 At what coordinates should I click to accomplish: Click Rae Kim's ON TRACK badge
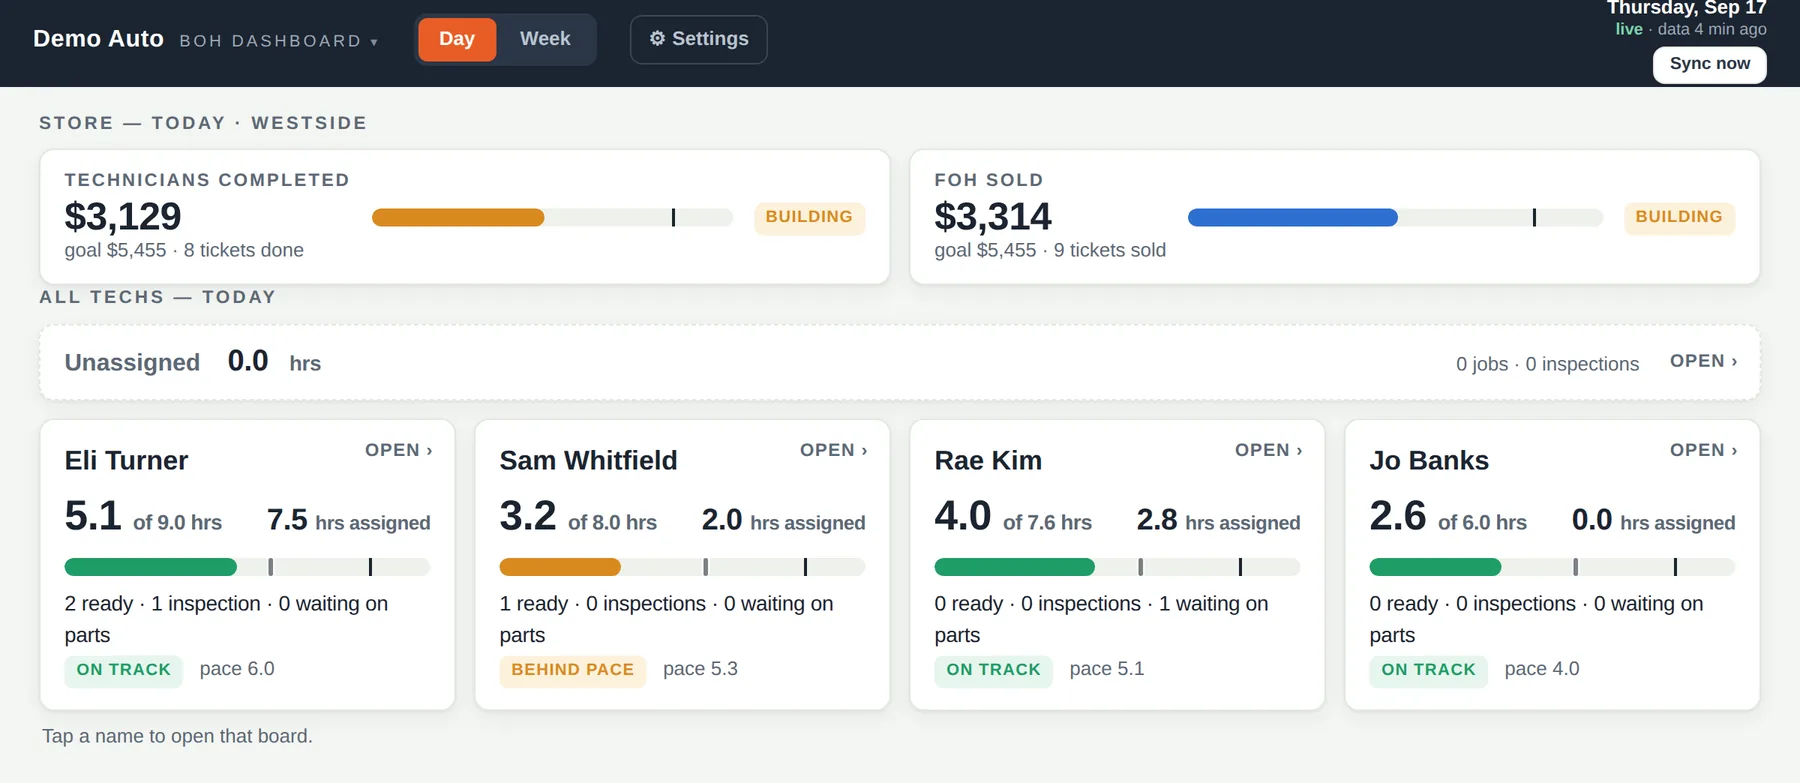click(x=994, y=670)
